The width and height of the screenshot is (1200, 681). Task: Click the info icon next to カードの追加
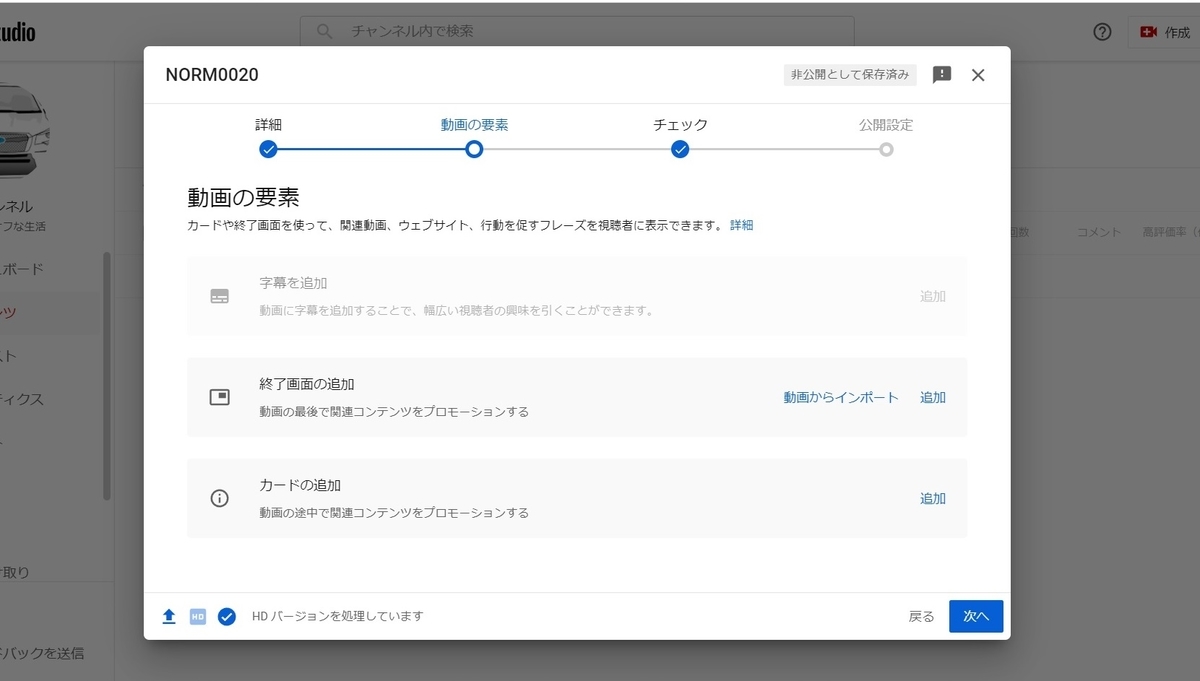(220, 498)
